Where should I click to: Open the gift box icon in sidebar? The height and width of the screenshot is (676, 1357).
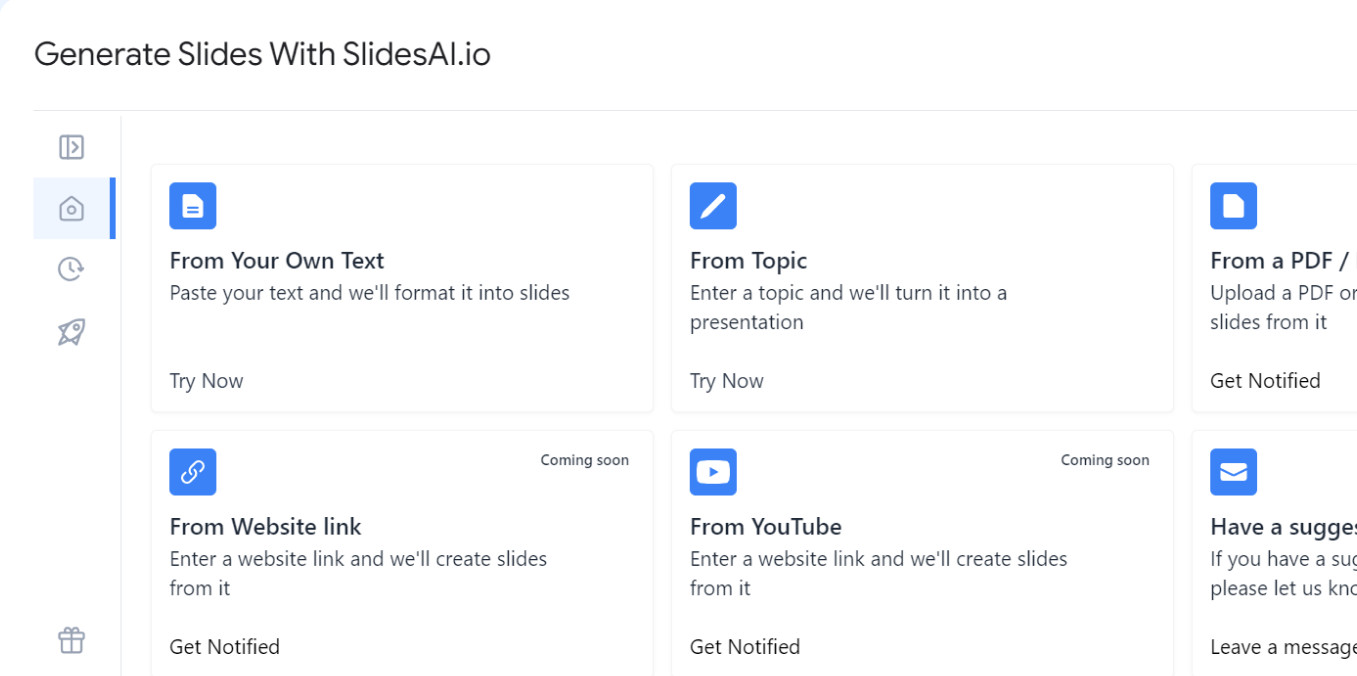(x=71, y=640)
